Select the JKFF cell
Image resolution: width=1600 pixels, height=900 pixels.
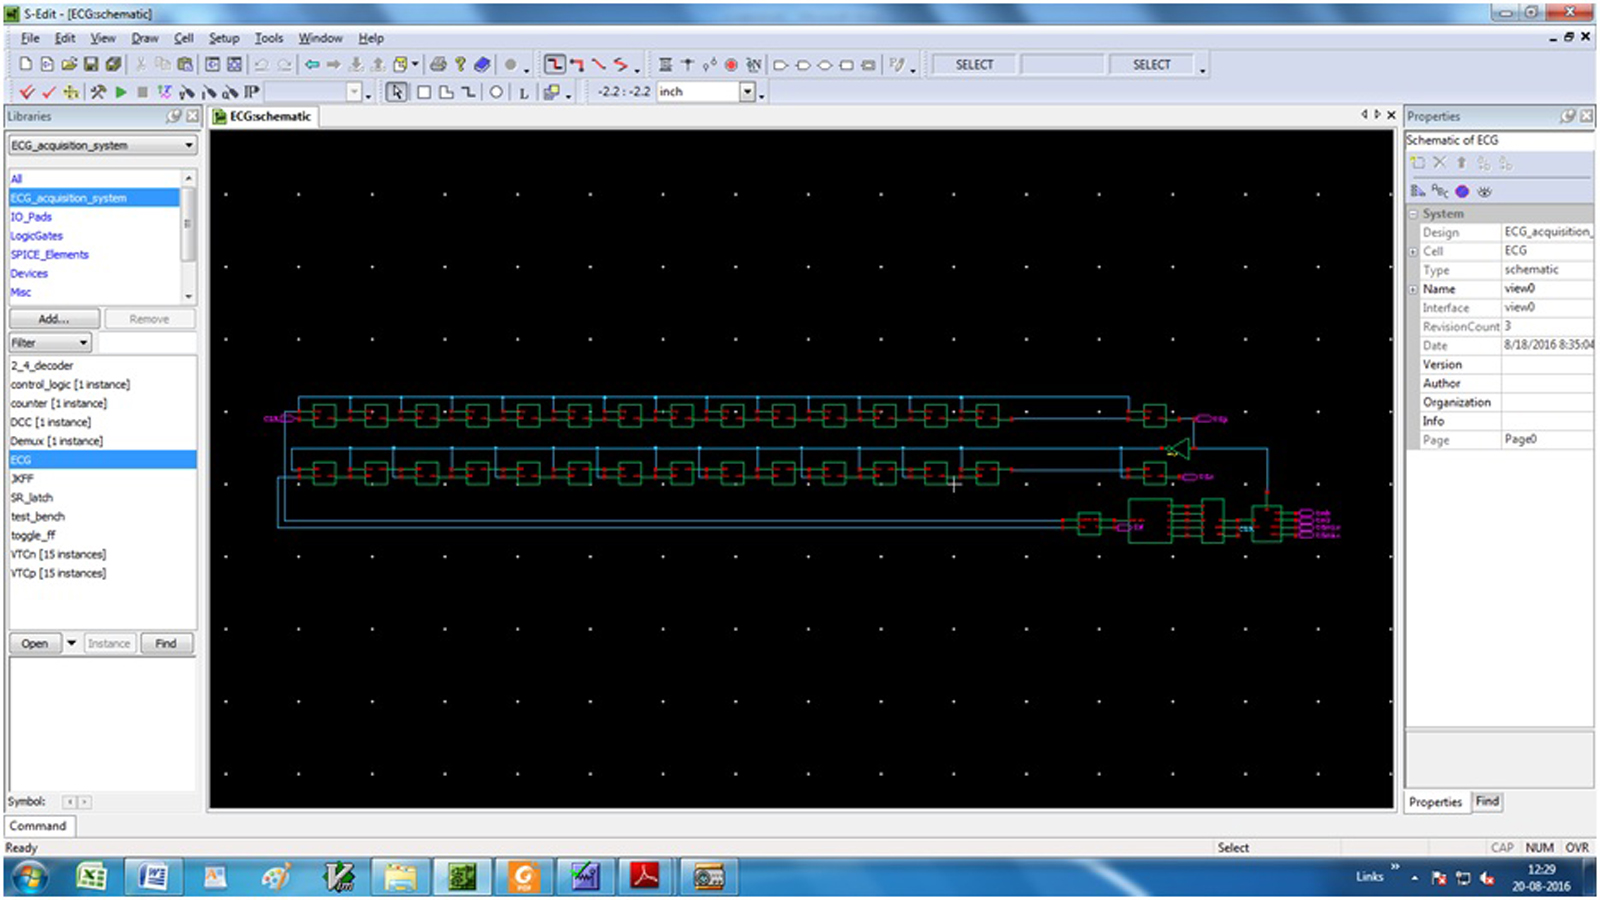22,479
